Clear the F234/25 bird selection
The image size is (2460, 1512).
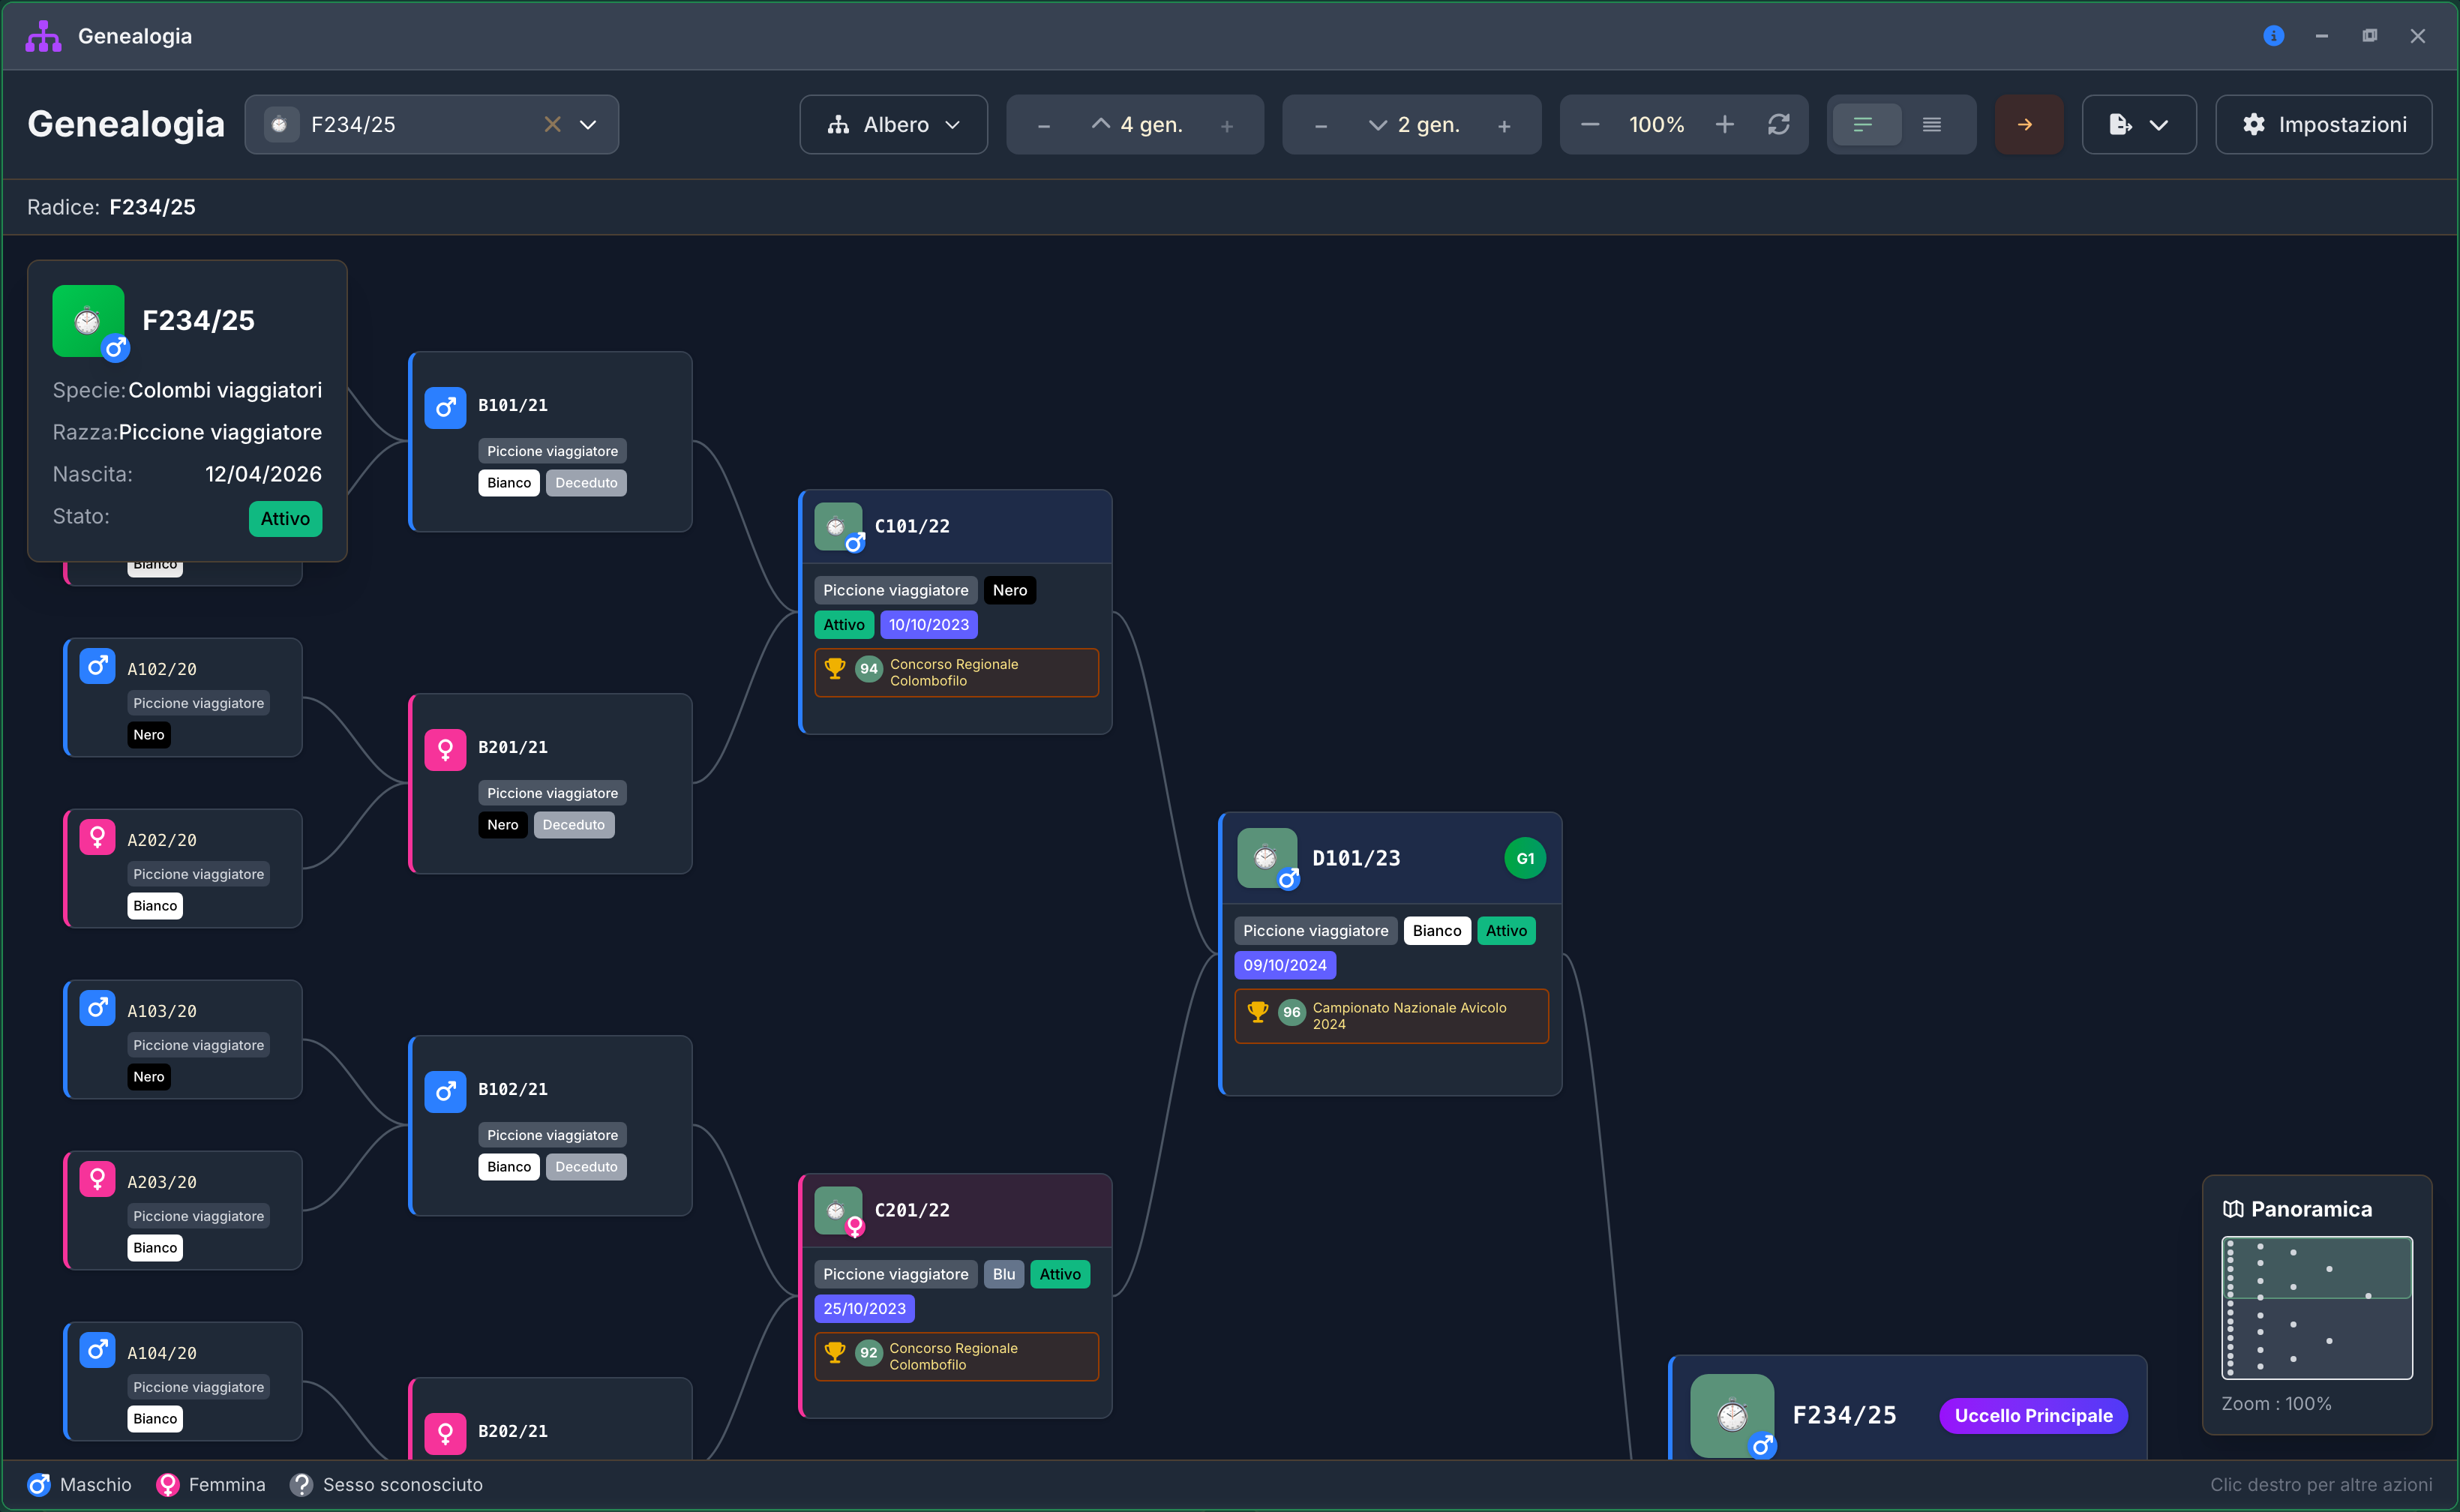552,124
